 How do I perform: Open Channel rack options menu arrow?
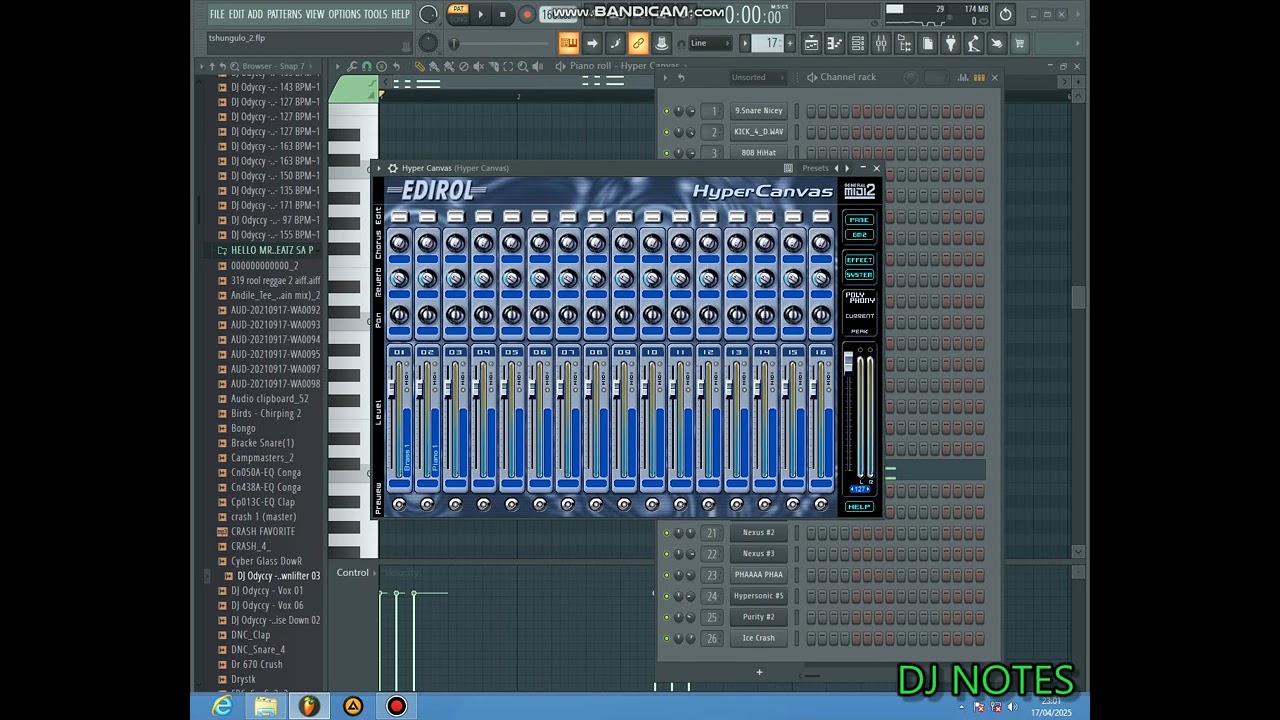665,77
